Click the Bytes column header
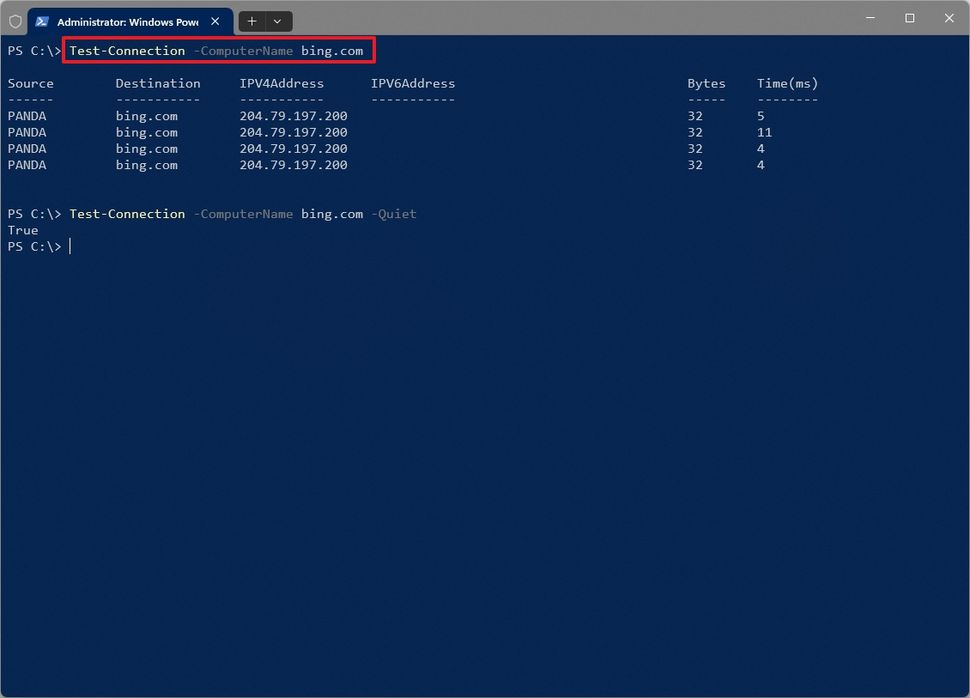 point(706,83)
